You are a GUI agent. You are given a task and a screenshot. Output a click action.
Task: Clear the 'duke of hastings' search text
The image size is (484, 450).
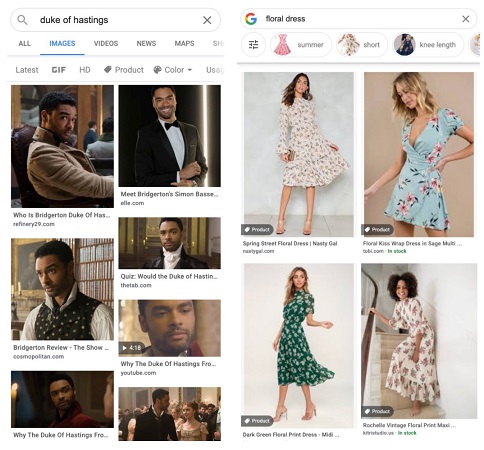coord(207,20)
